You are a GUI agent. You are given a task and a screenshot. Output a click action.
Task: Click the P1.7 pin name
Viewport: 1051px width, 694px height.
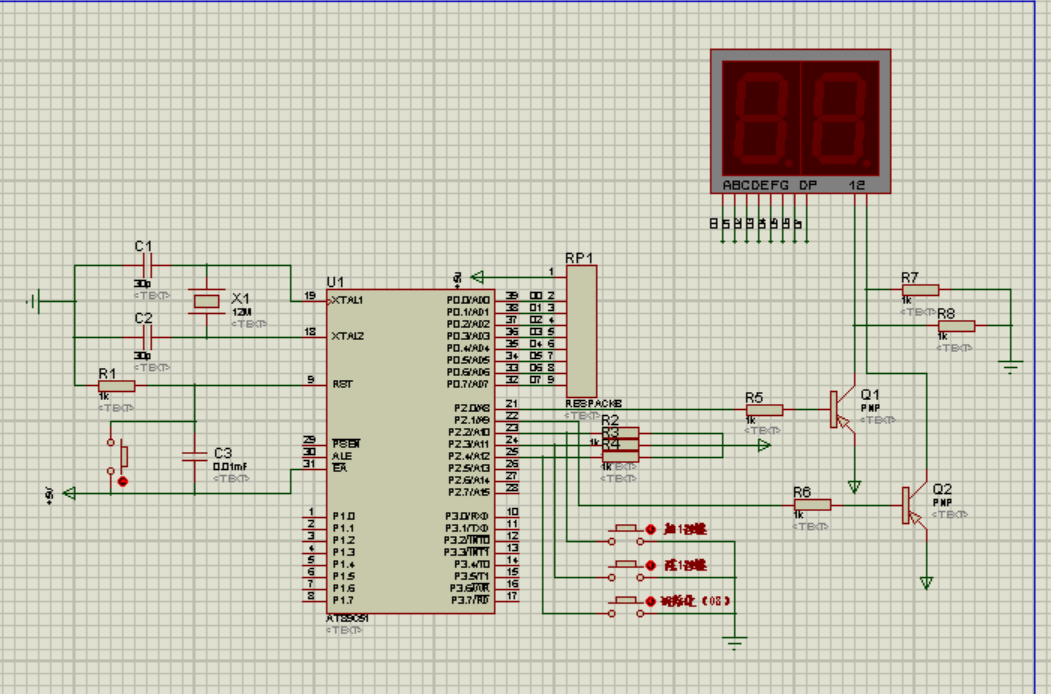click(344, 600)
